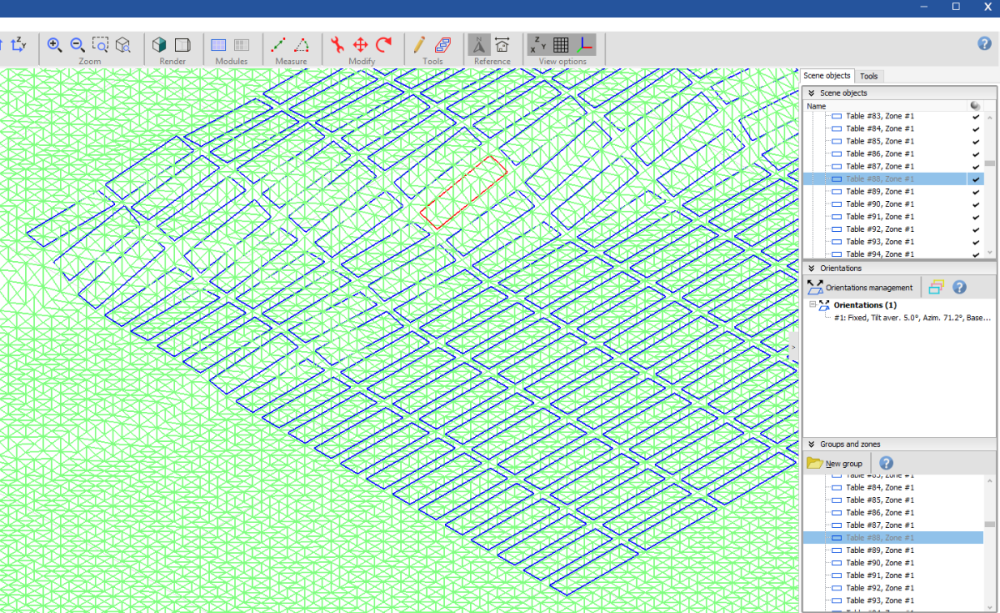Switch to the Tools tab
Screen dimensions: 1000x613
click(x=869, y=76)
